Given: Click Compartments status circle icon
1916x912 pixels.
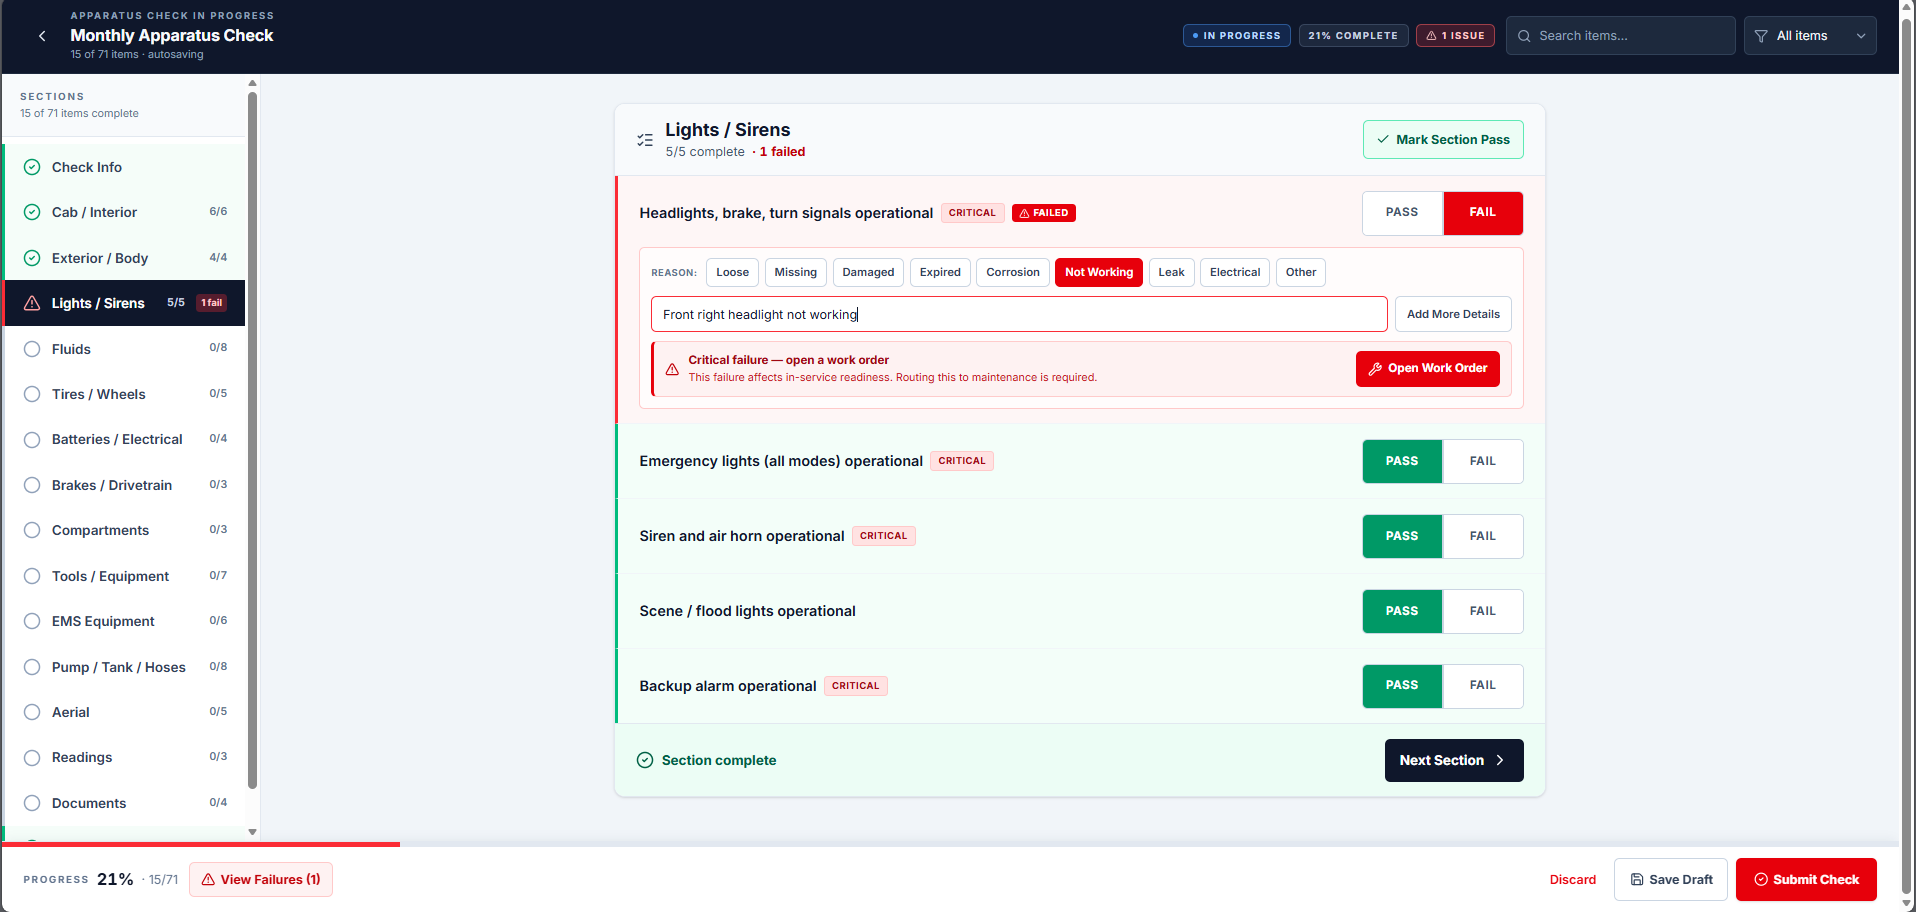Looking at the screenshot, I should pyautogui.click(x=32, y=530).
